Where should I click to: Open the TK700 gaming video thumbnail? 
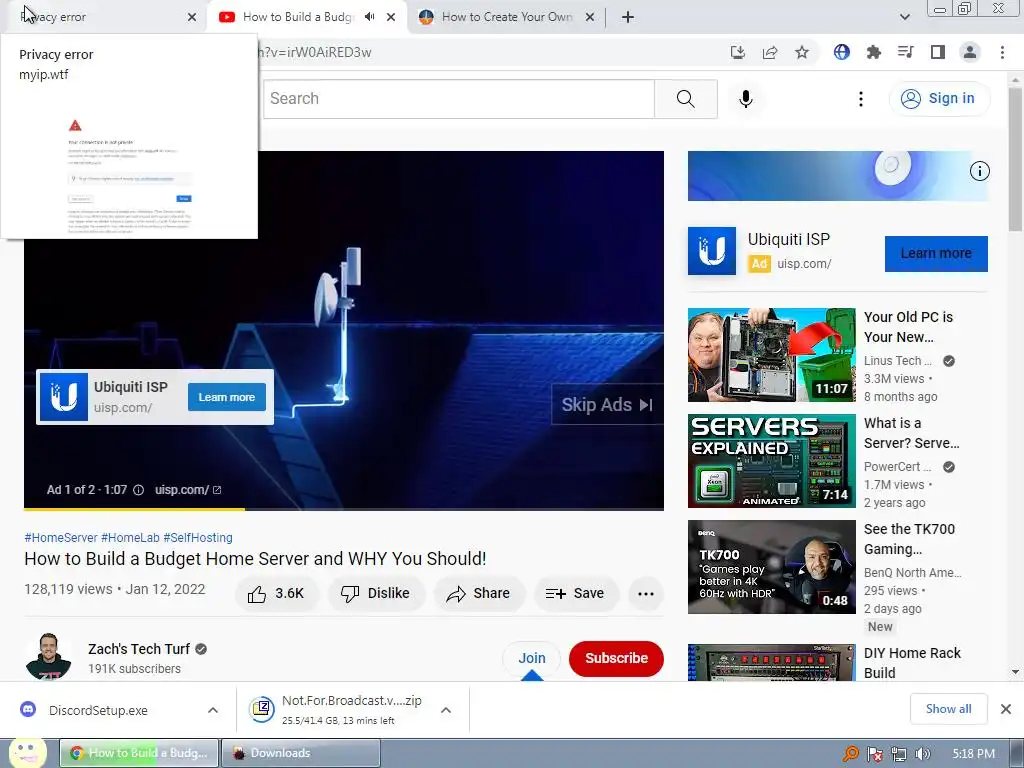click(771, 567)
